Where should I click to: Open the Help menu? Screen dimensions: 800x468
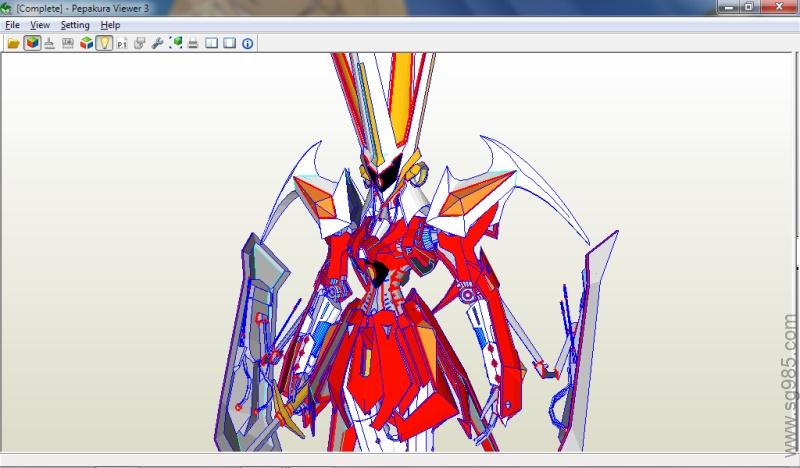pyautogui.click(x=110, y=25)
